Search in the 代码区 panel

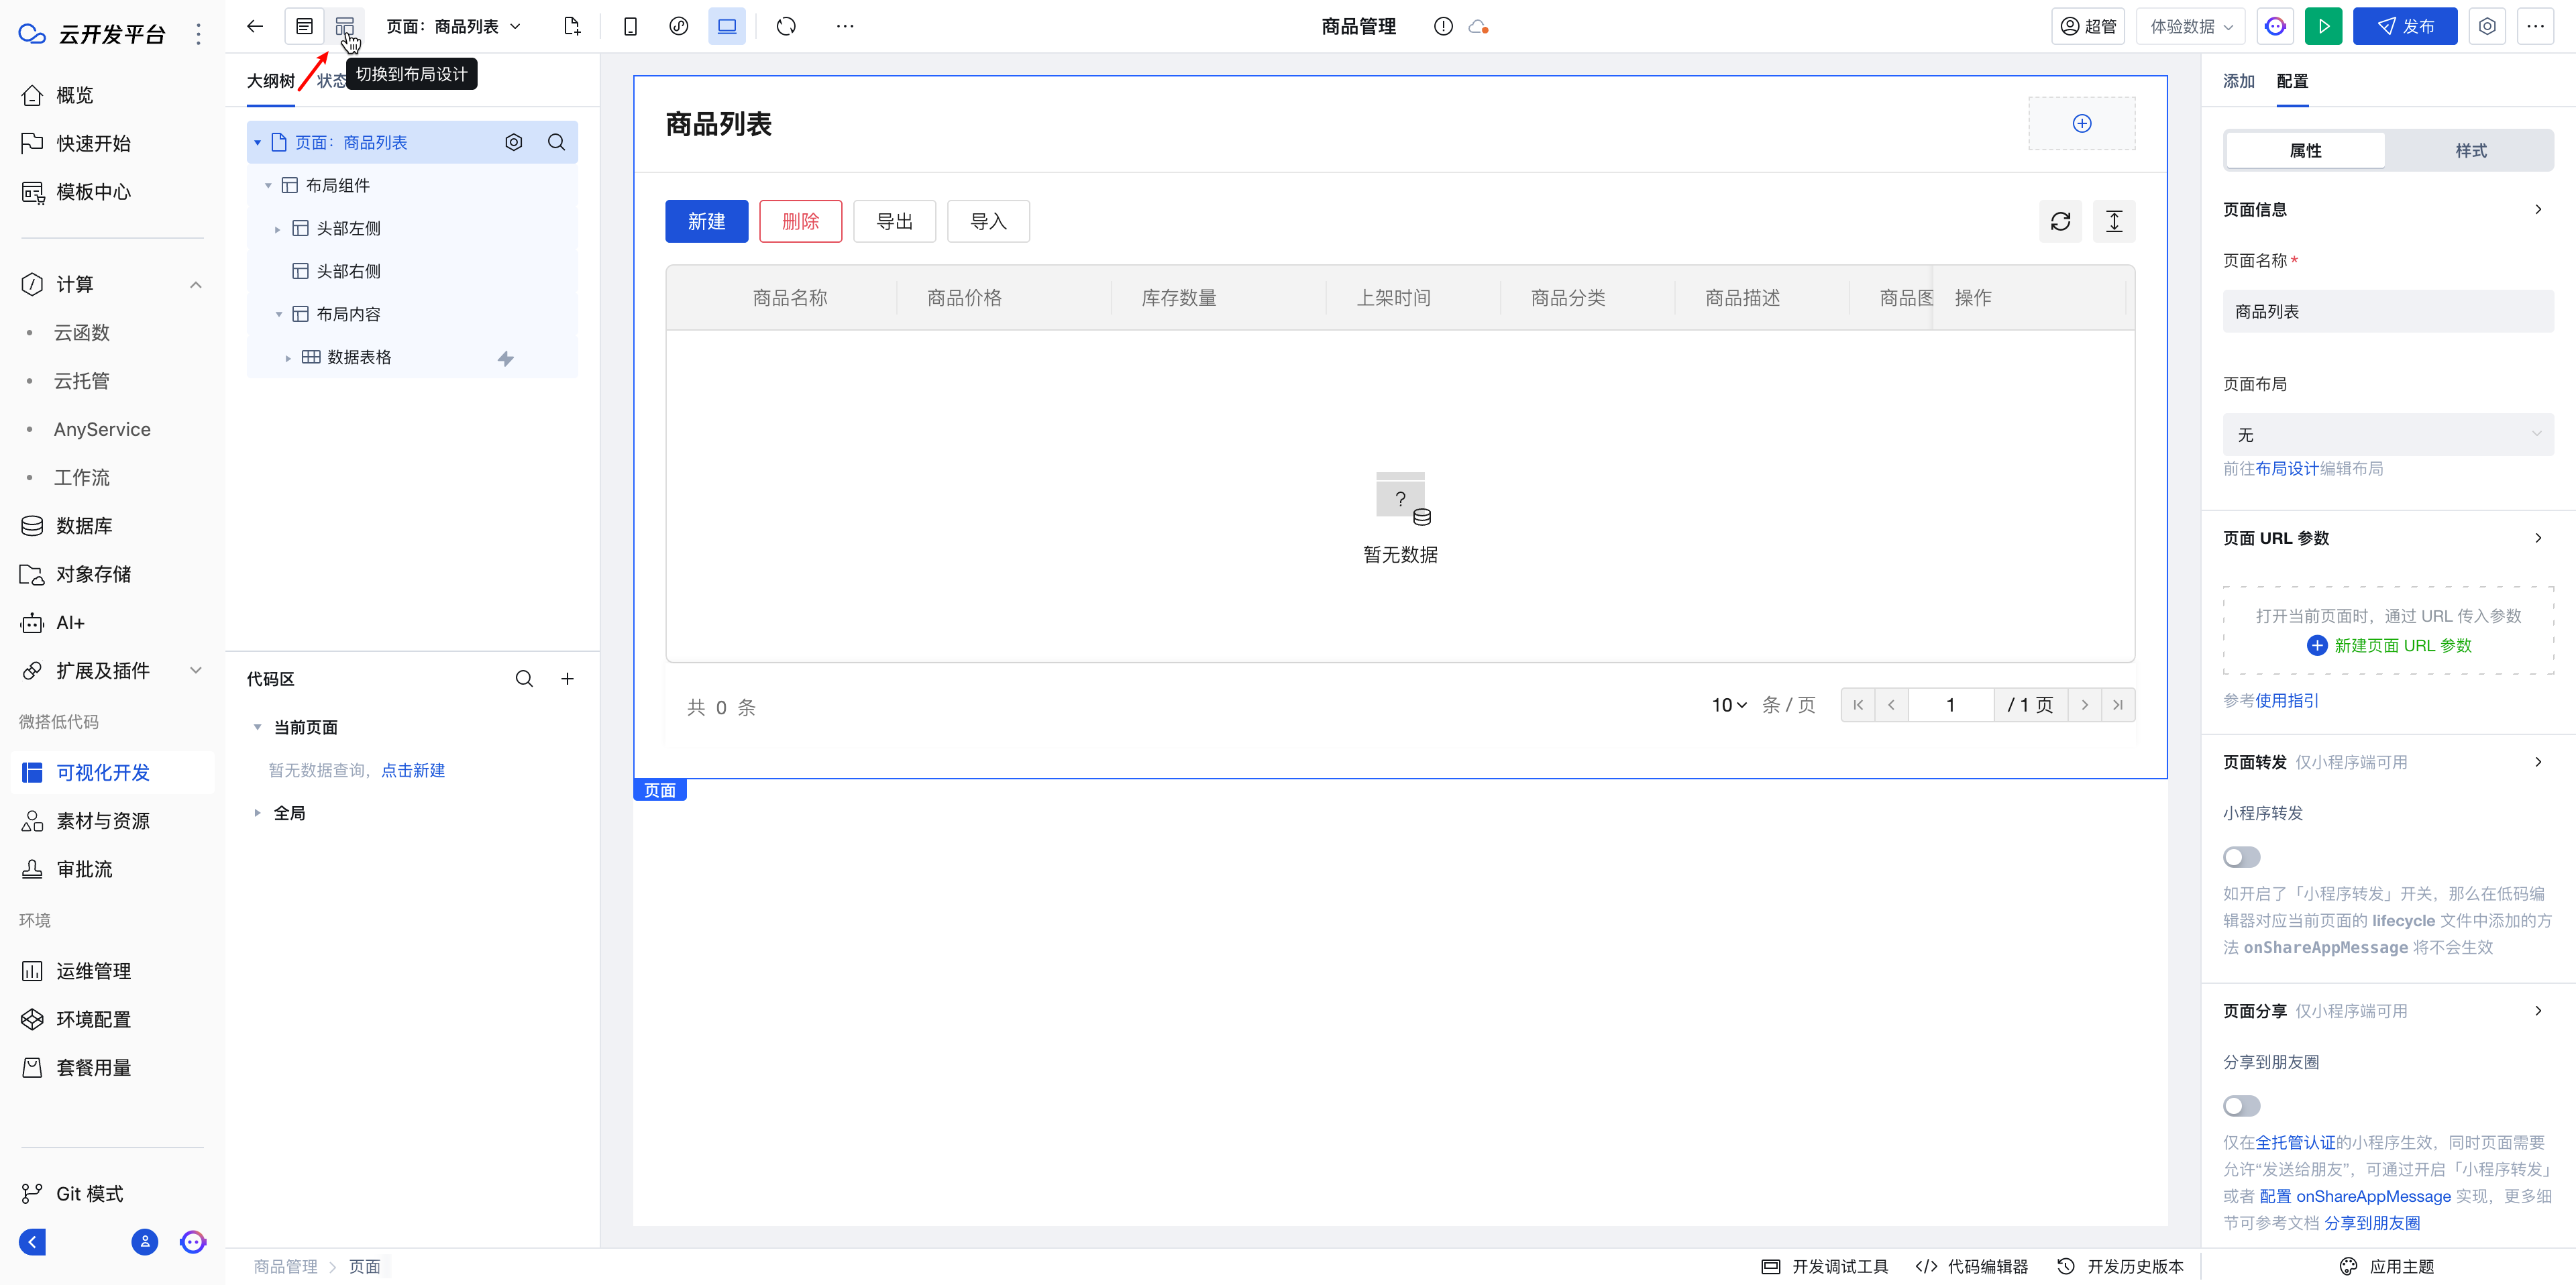tap(524, 679)
